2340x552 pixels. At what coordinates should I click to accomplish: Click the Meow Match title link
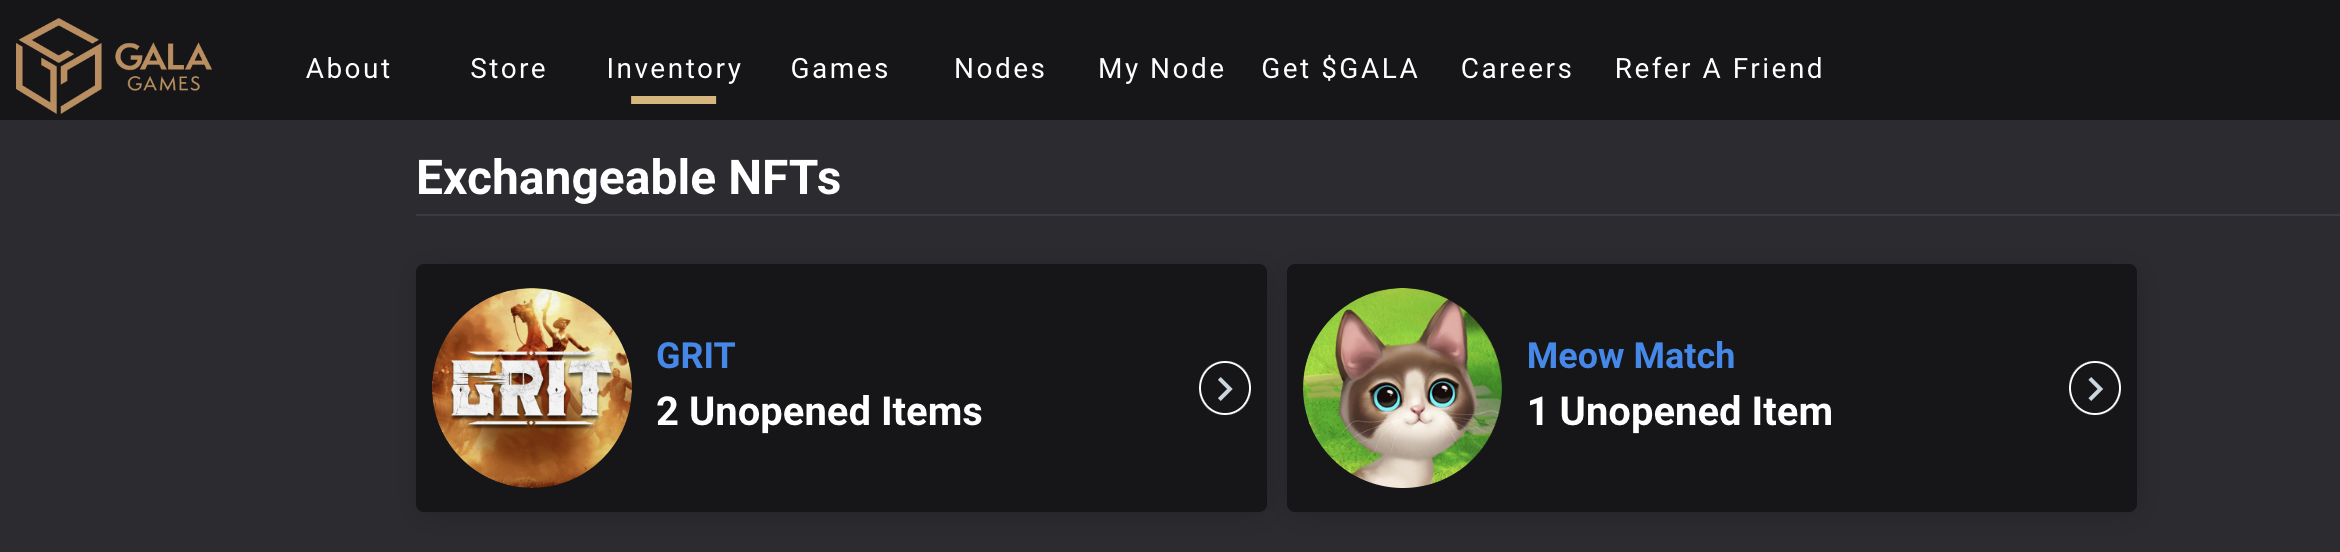[1631, 356]
